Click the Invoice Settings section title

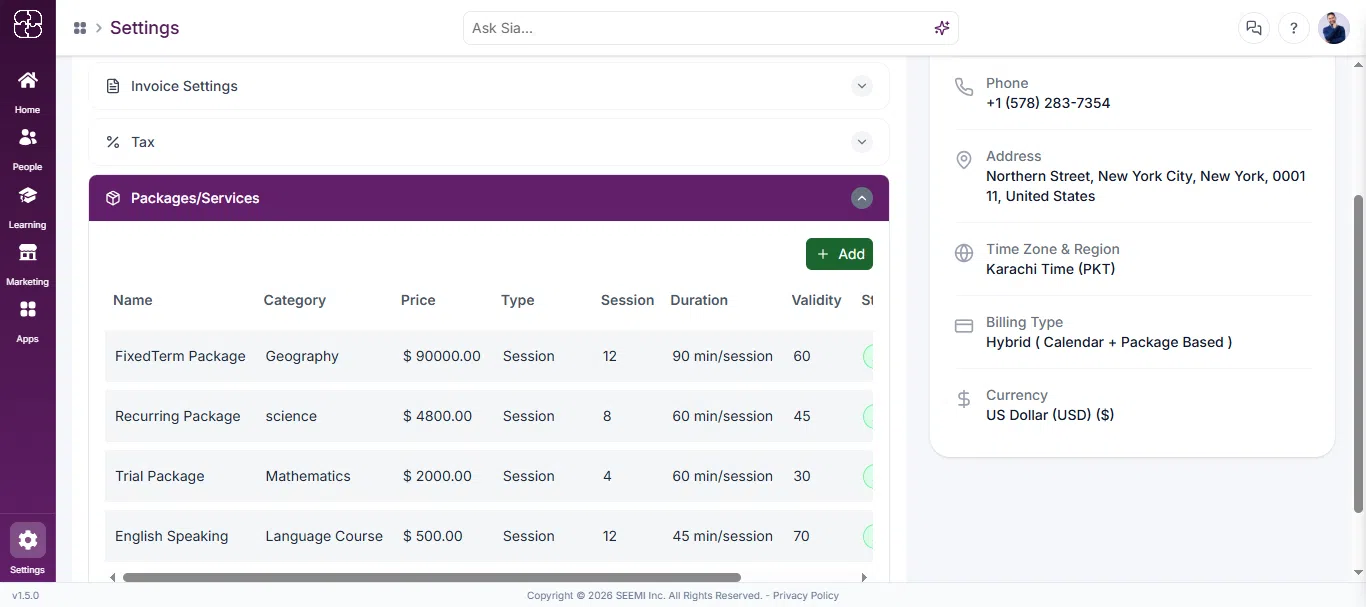tap(185, 86)
